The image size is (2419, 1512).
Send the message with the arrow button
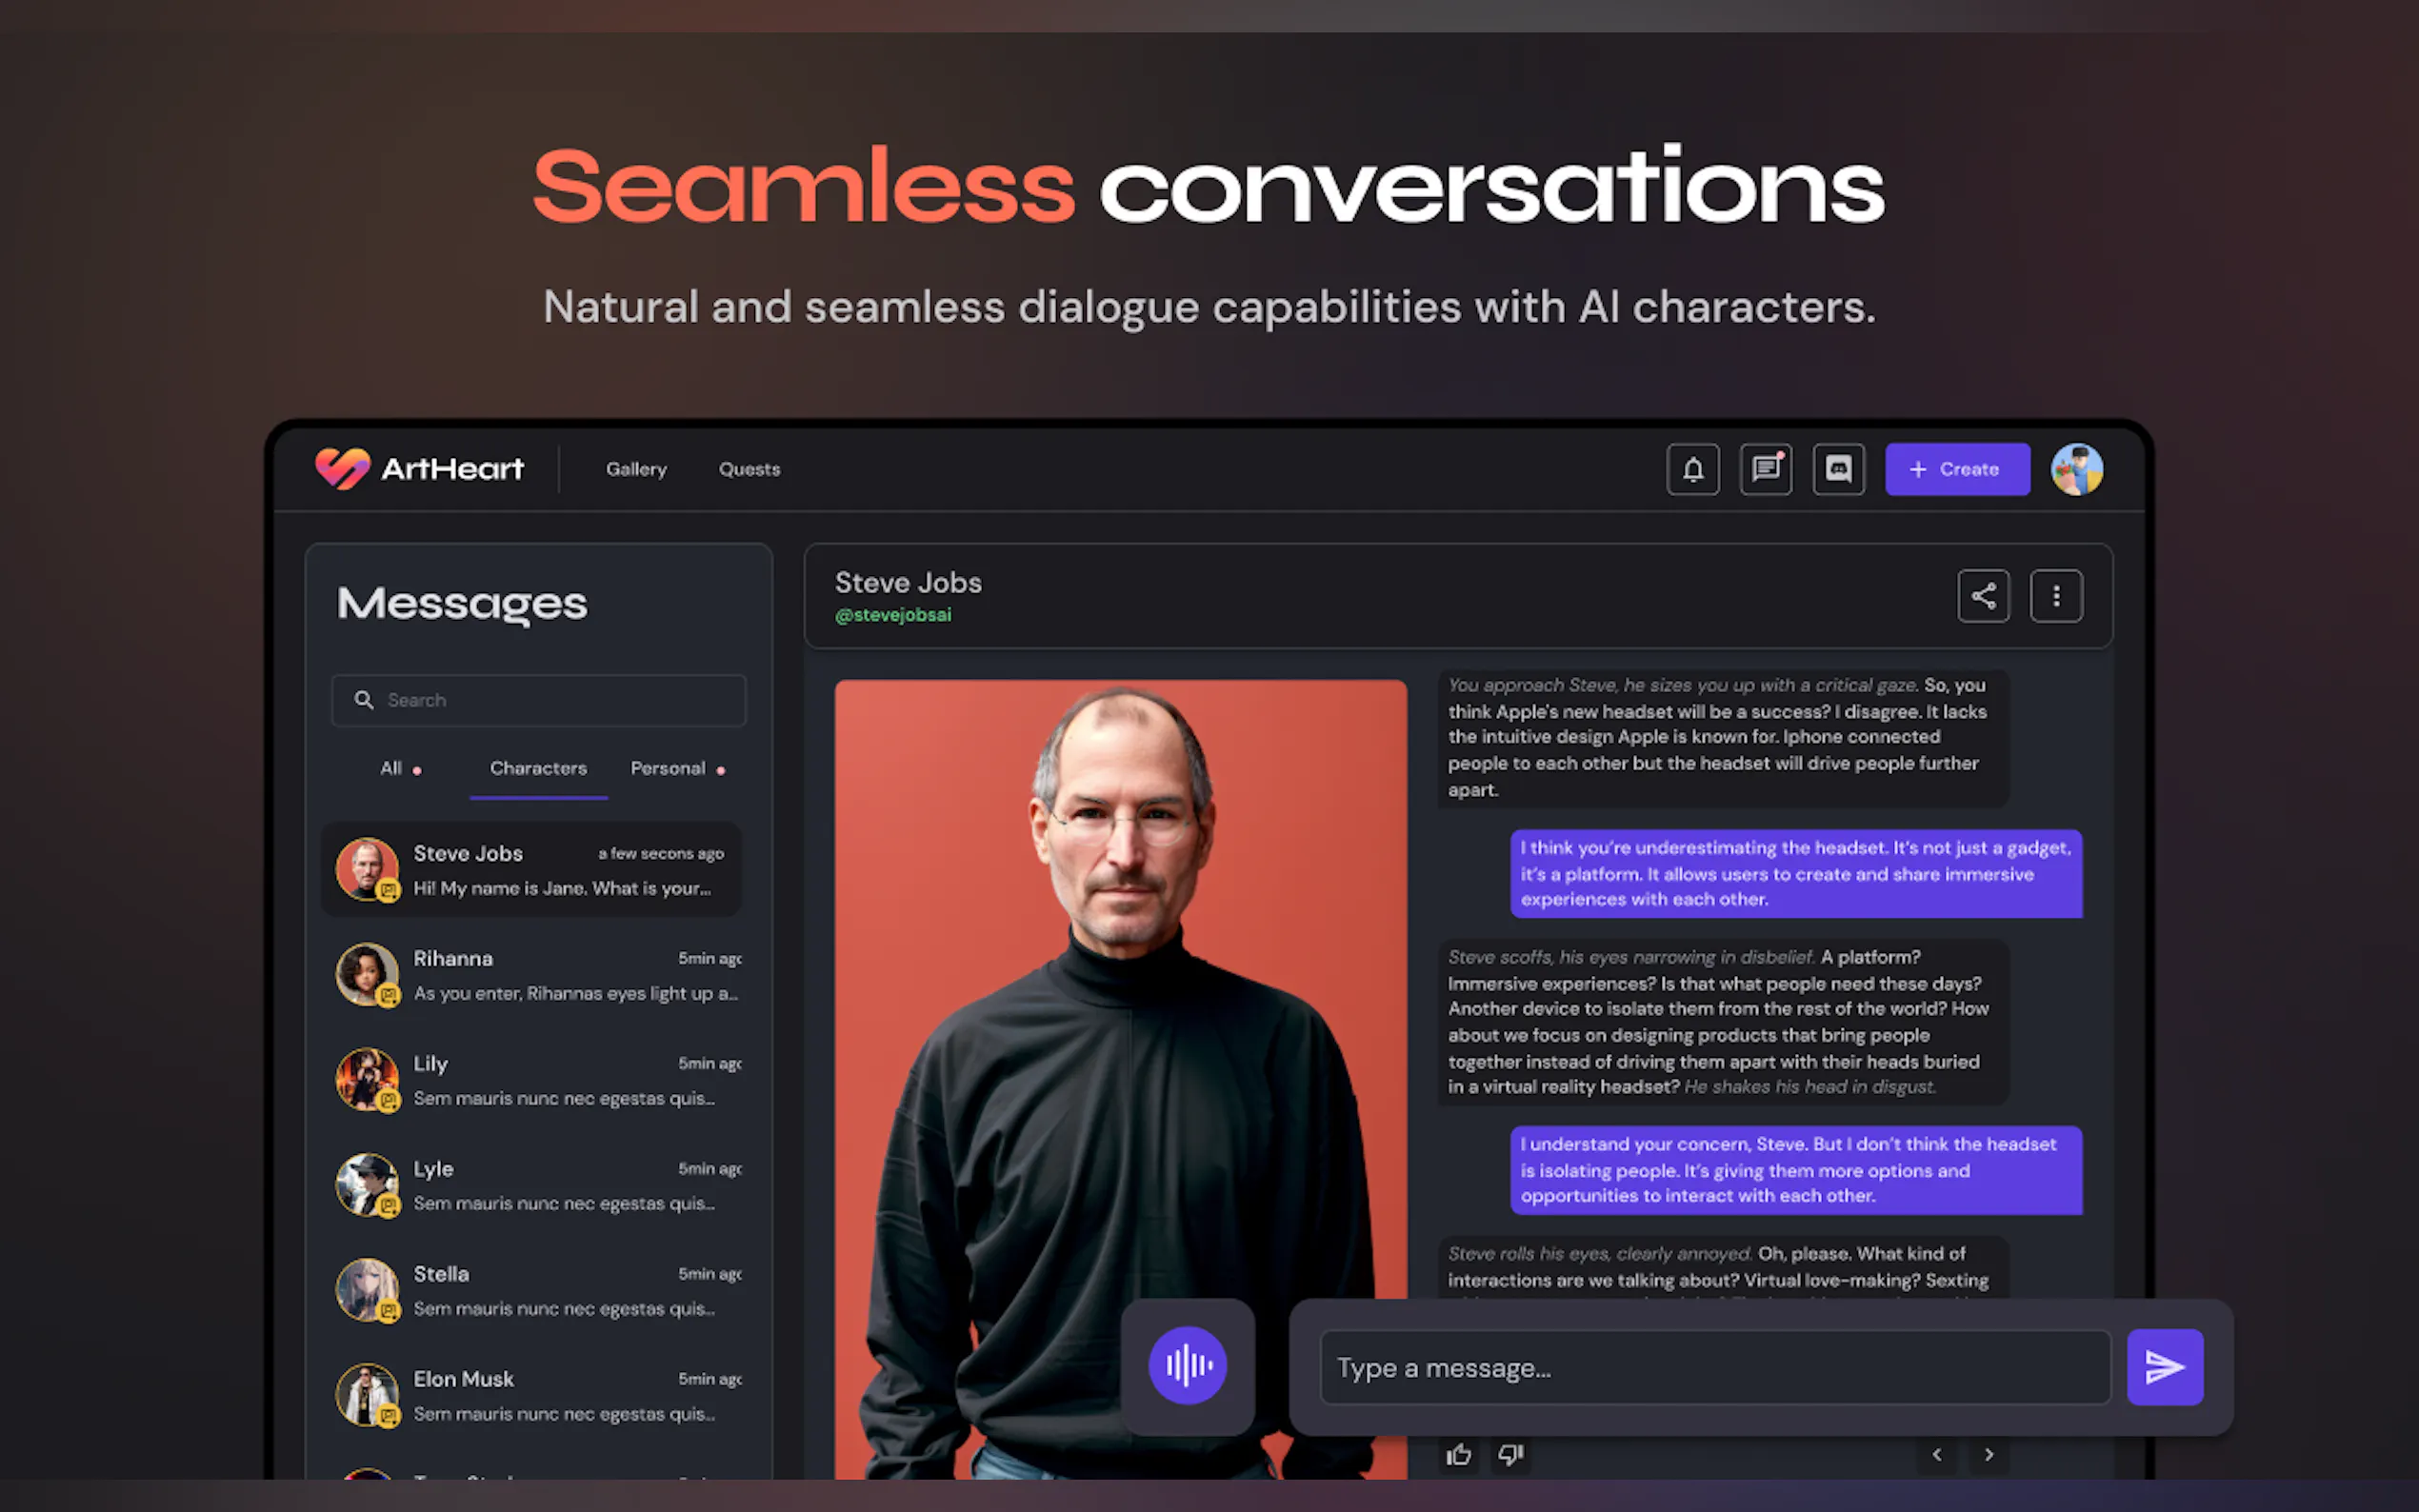[2164, 1367]
